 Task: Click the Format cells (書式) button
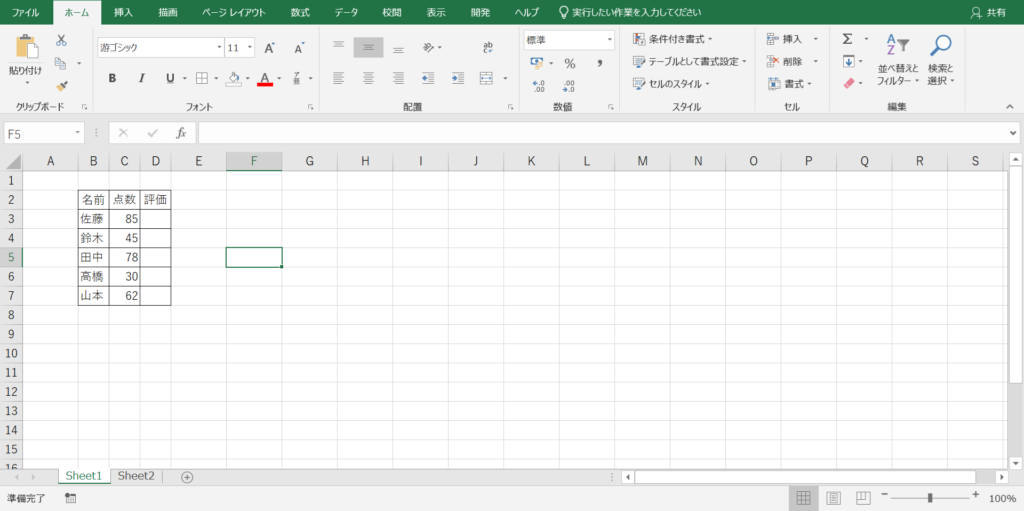tap(790, 84)
